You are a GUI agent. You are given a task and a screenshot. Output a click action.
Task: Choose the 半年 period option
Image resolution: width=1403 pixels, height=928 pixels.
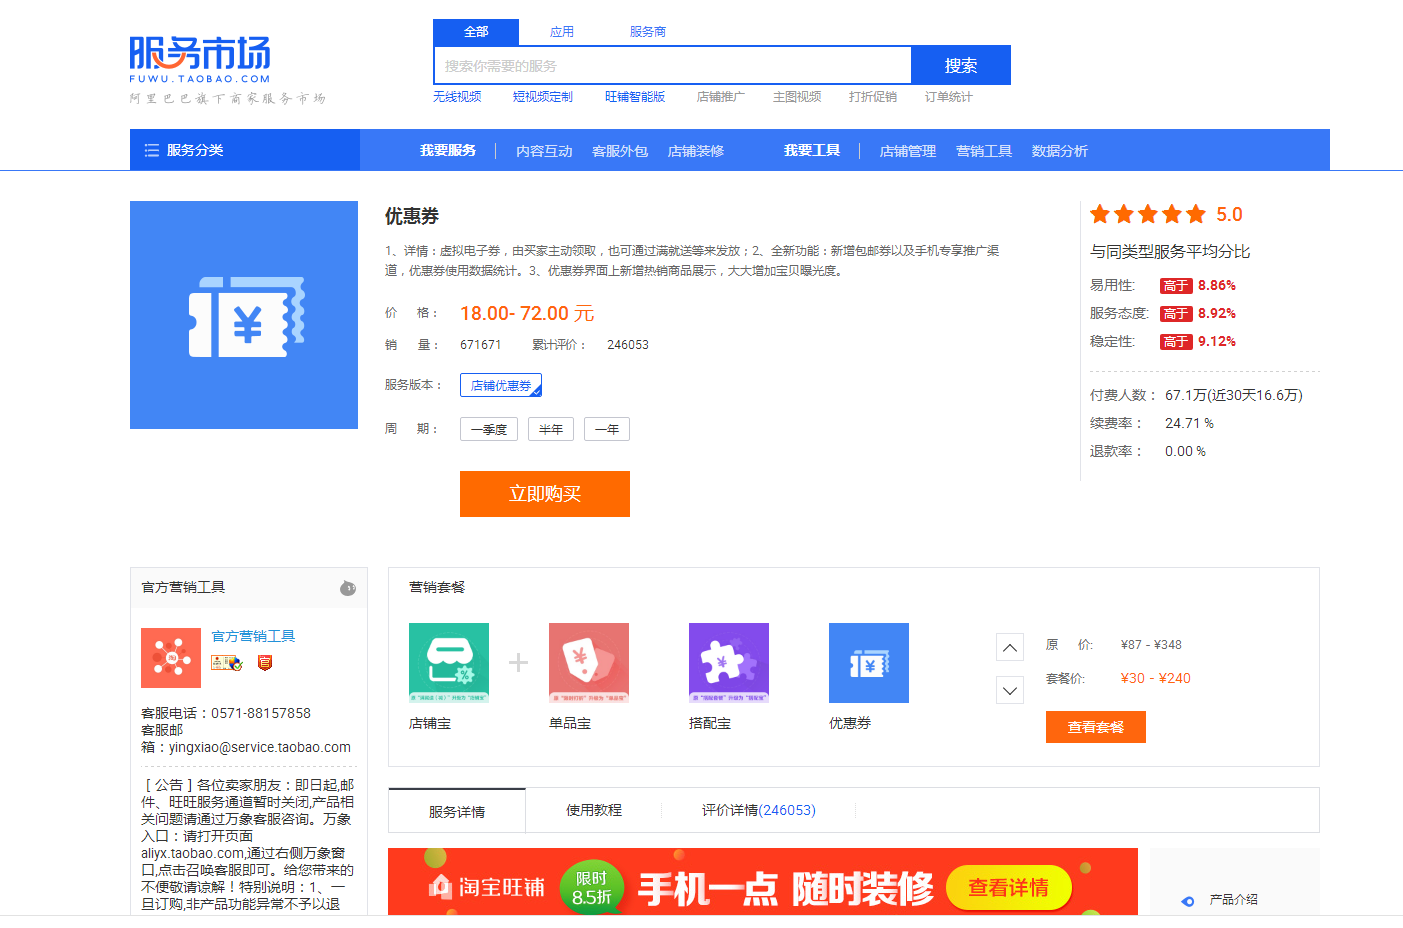tap(551, 429)
